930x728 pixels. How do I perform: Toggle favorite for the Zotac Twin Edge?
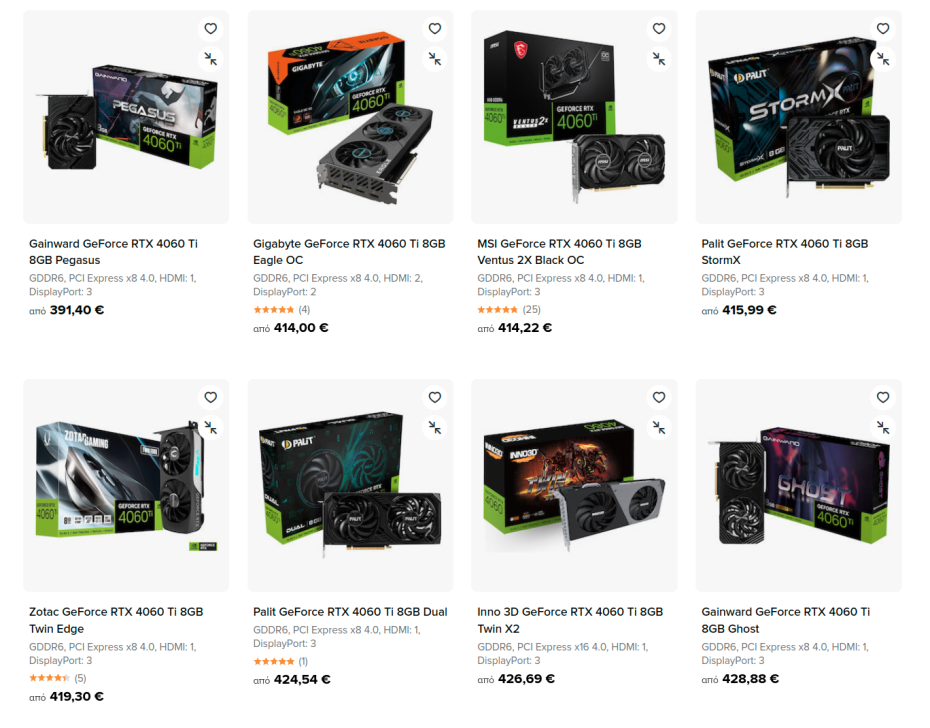210,397
